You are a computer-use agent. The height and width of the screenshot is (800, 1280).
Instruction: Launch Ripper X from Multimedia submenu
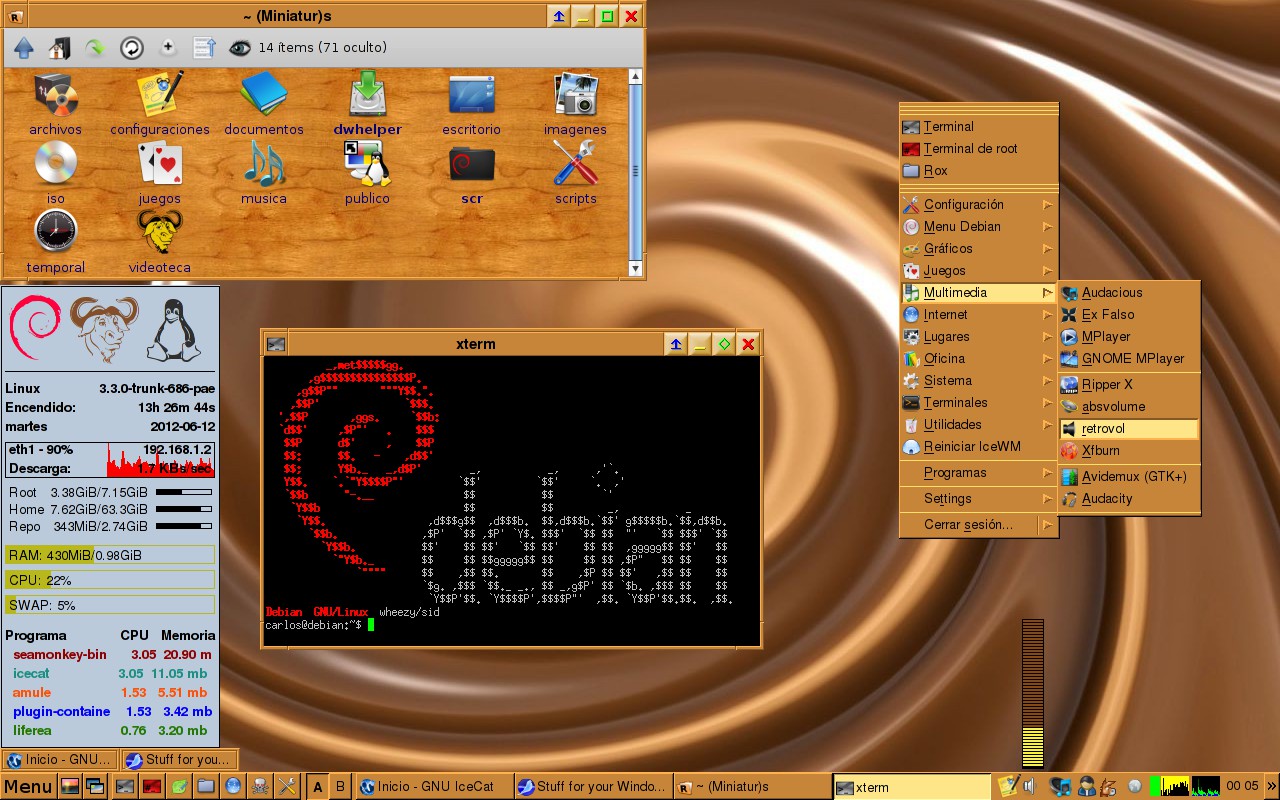(x=1128, y=385)
